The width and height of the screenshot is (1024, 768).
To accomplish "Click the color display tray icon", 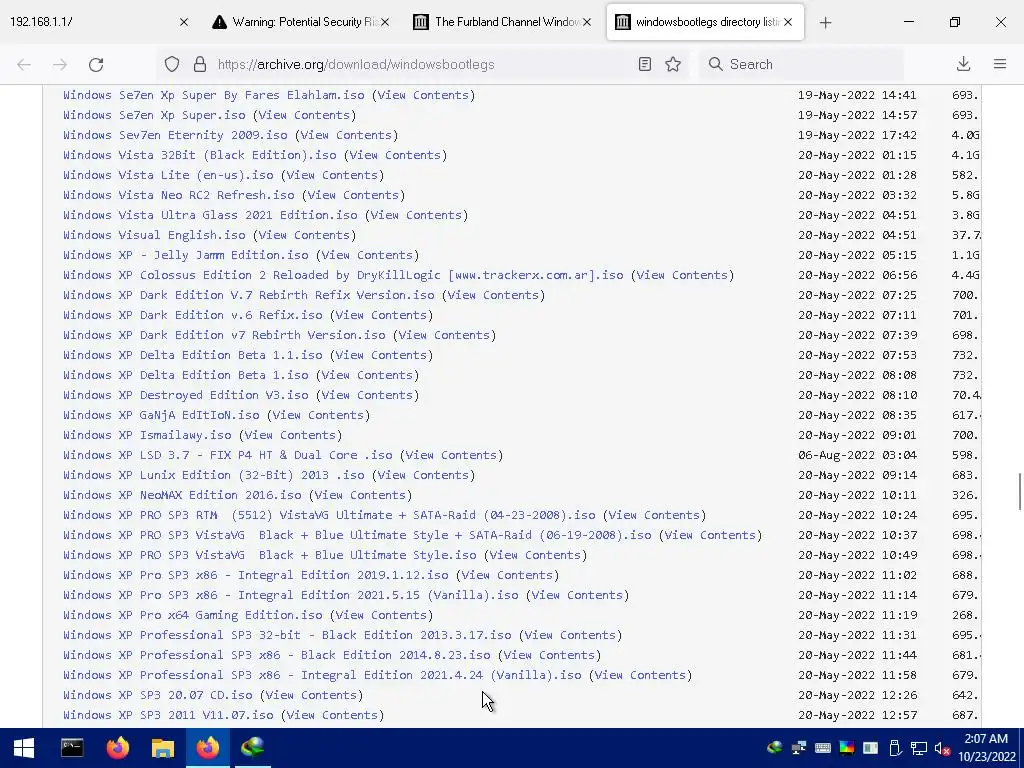I will (x=846, y=748).
